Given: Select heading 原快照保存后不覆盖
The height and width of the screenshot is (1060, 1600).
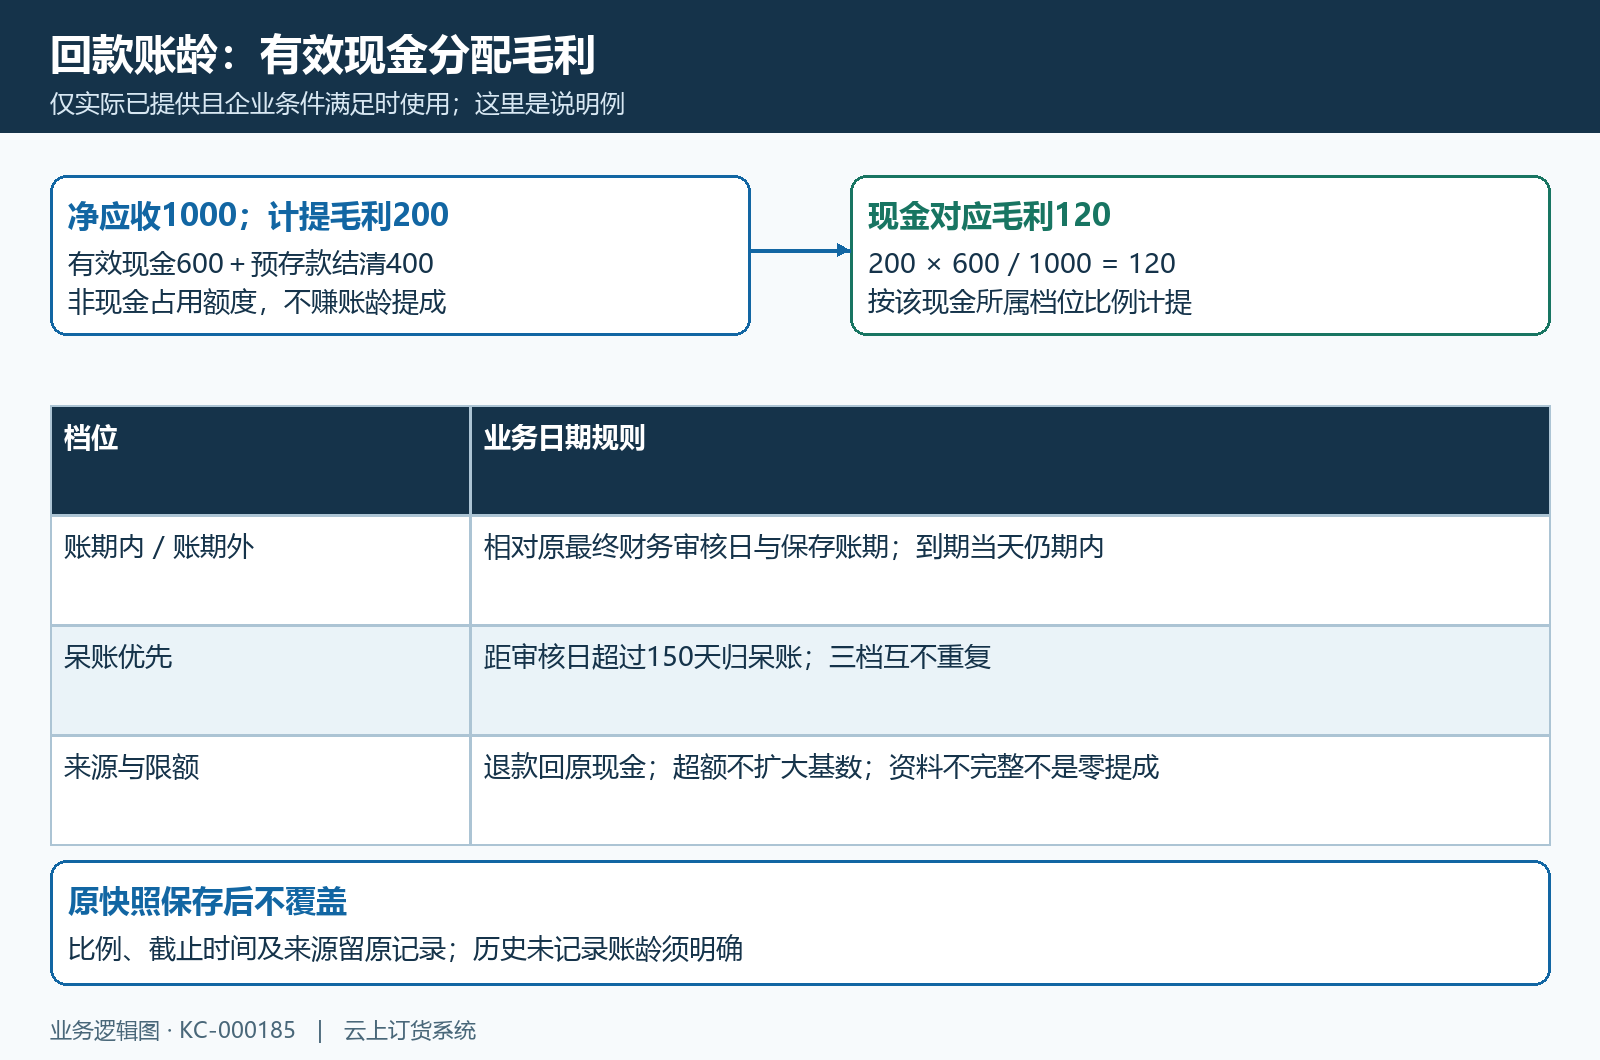Looking at the screenshot, I should 207,902.
